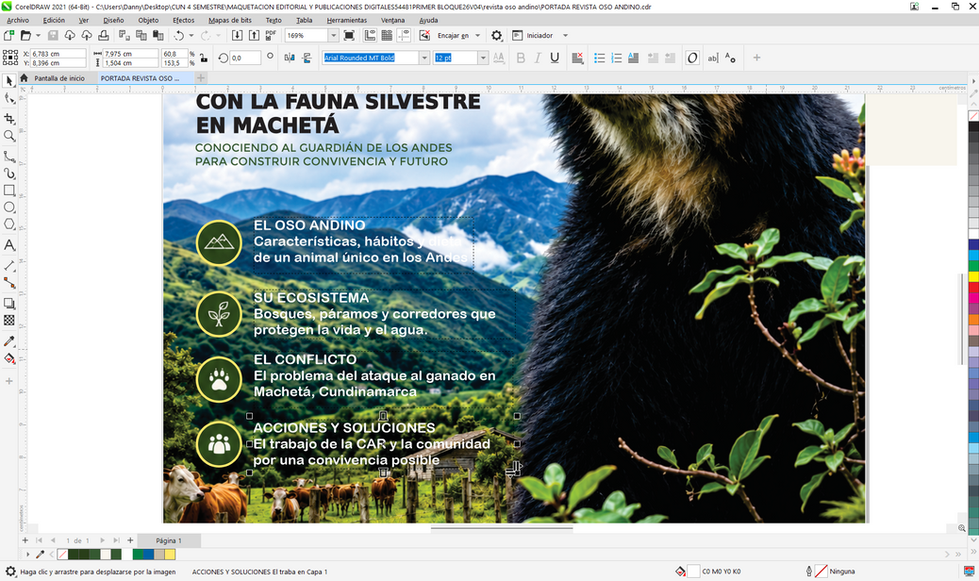Screen dimensions: 979x581
Task: Select the Shape tool
Action: (x=9, y=99)
